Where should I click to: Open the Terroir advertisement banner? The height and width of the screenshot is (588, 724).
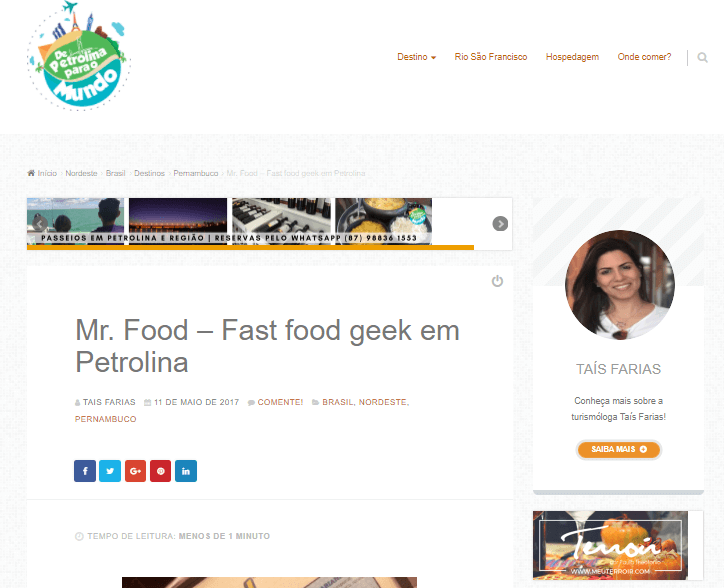(610, 545)
